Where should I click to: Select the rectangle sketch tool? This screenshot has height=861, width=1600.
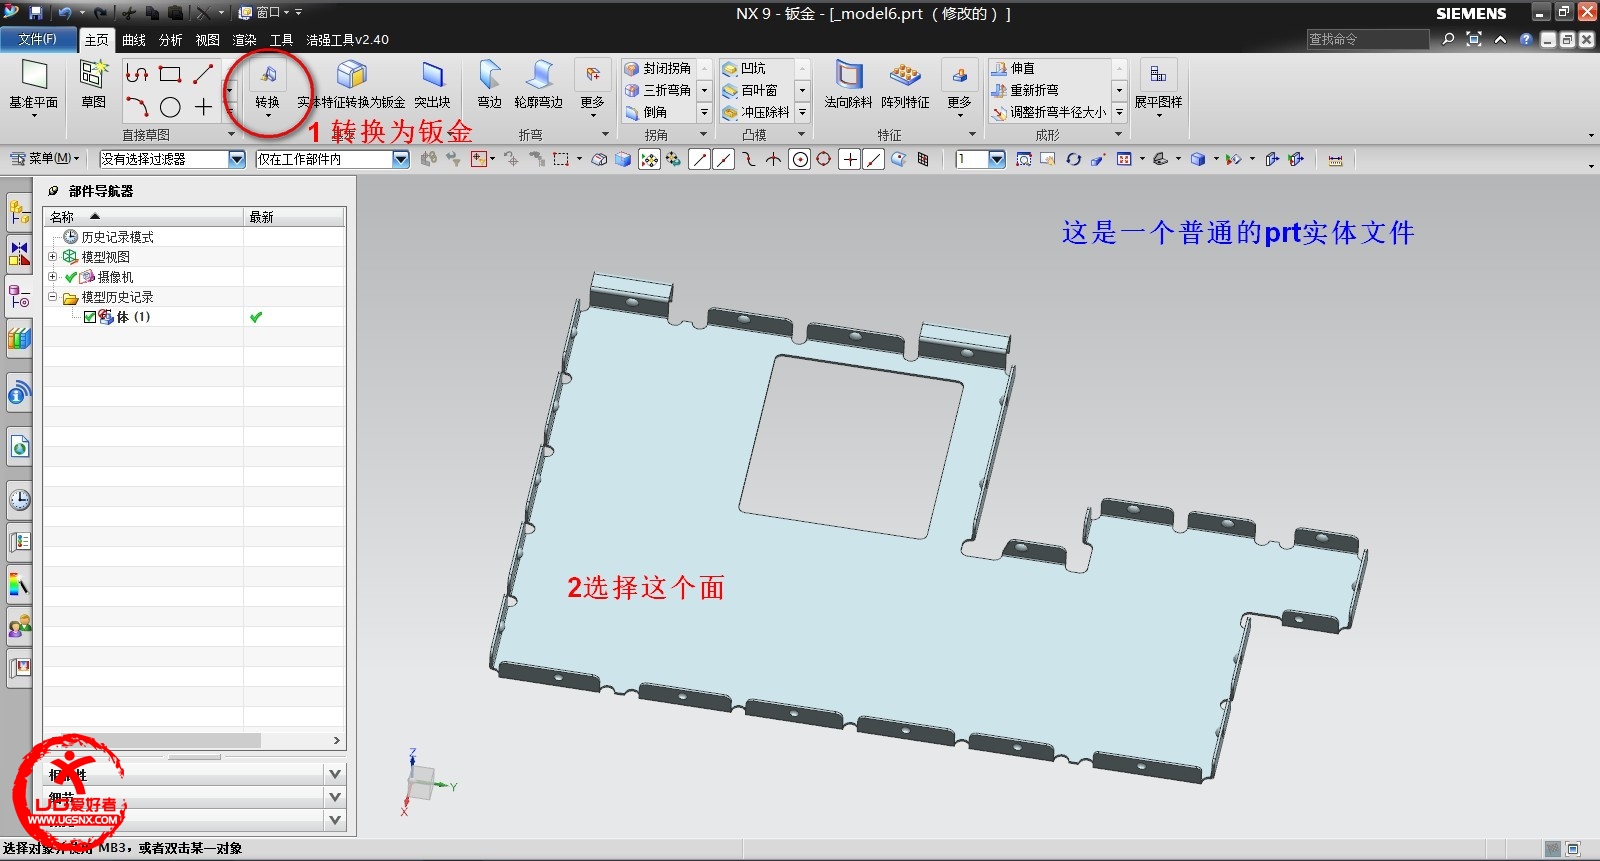pos(170,74)
